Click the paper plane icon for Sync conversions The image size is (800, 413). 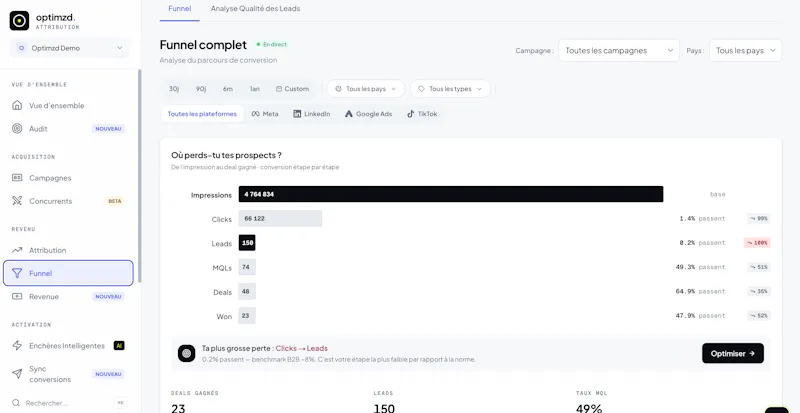(x=17, y=374)
